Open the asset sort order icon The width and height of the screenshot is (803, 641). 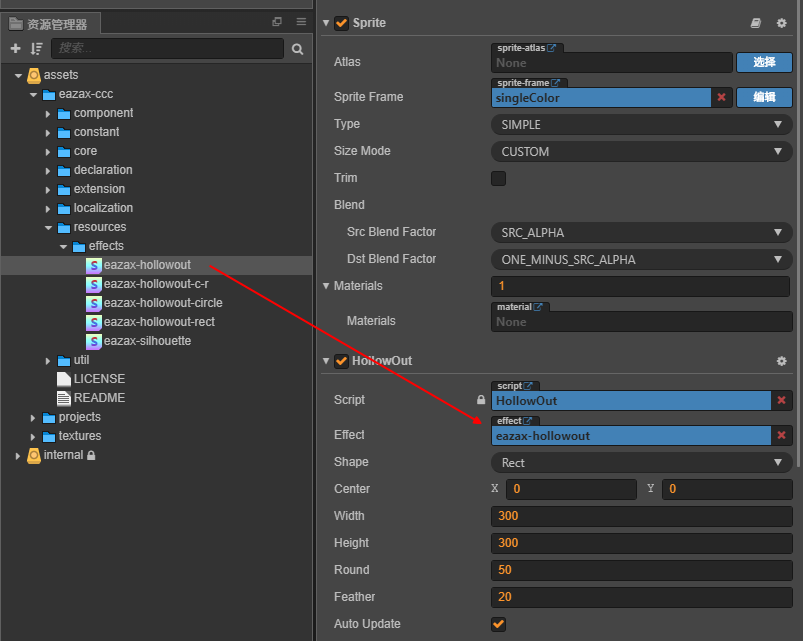coord(36,48)
